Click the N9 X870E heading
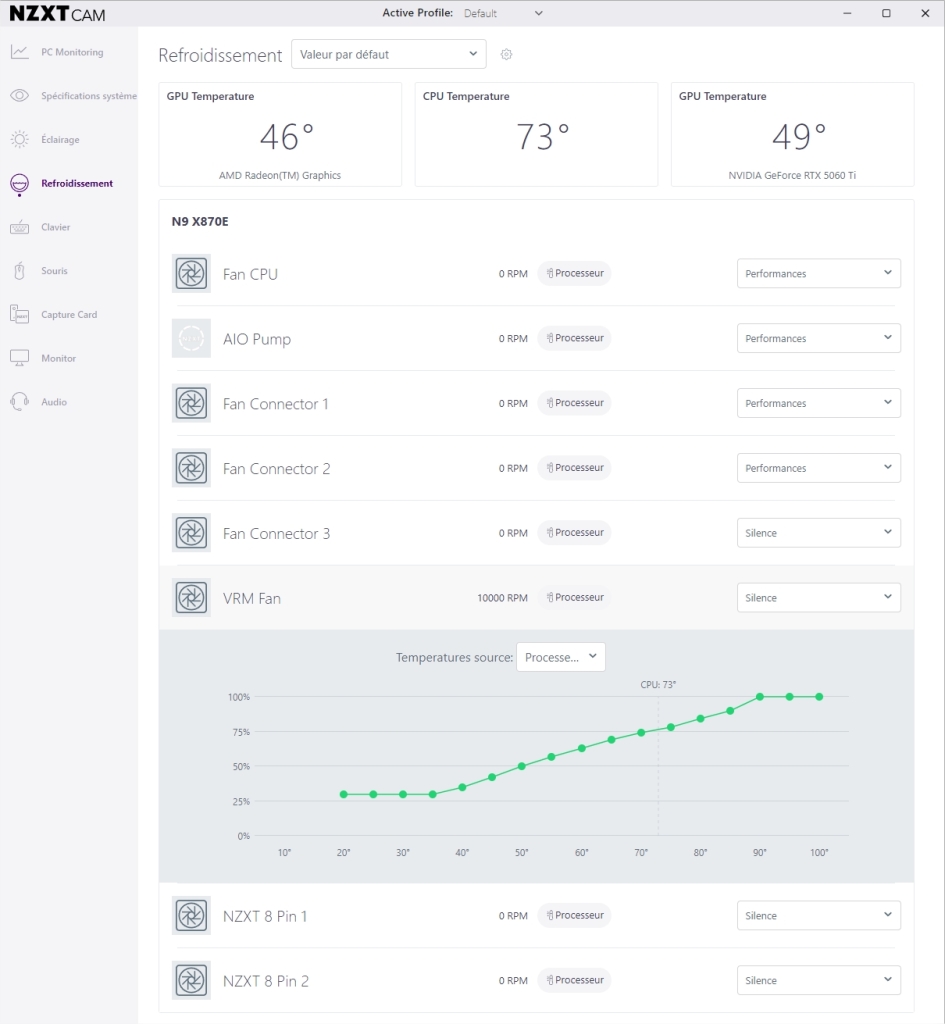This screenshot has height=1024, width=945. (200, 221)
